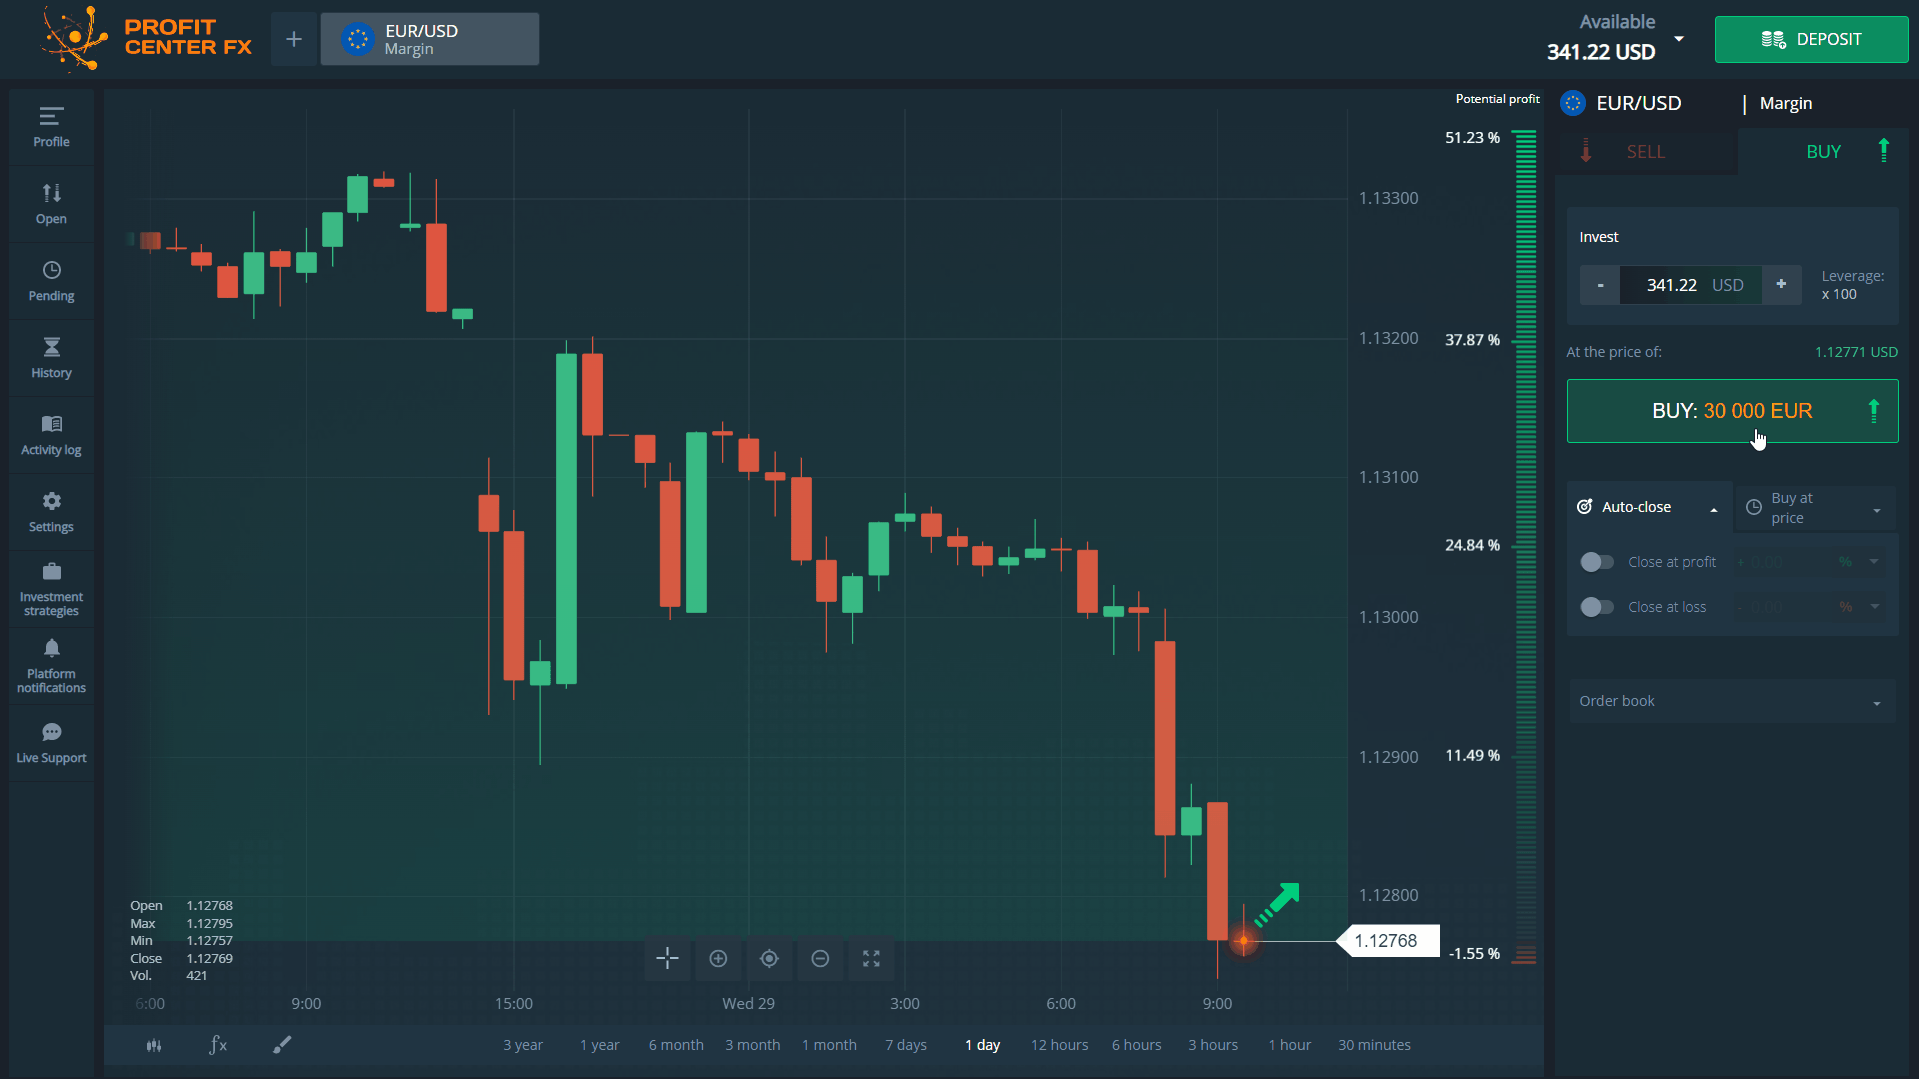This screenshot has height=1079, width=1919.
Task: Click the 1.12768 current price label
Action: (1386, 941)
